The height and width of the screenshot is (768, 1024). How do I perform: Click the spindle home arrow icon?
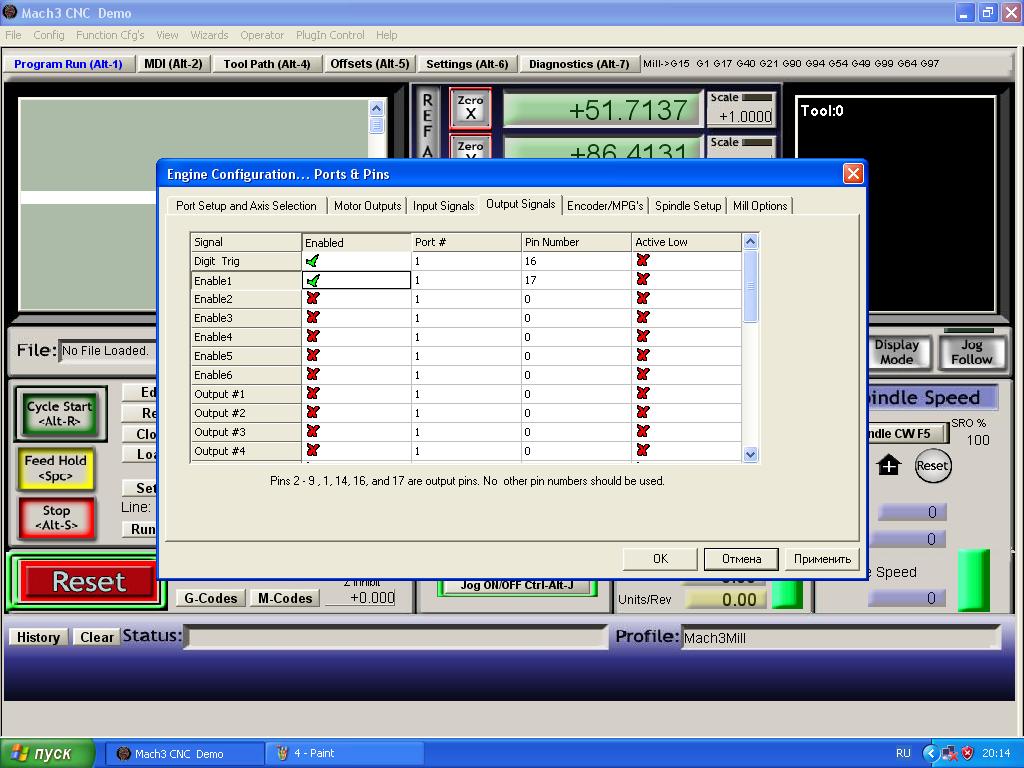coord(889,466)
